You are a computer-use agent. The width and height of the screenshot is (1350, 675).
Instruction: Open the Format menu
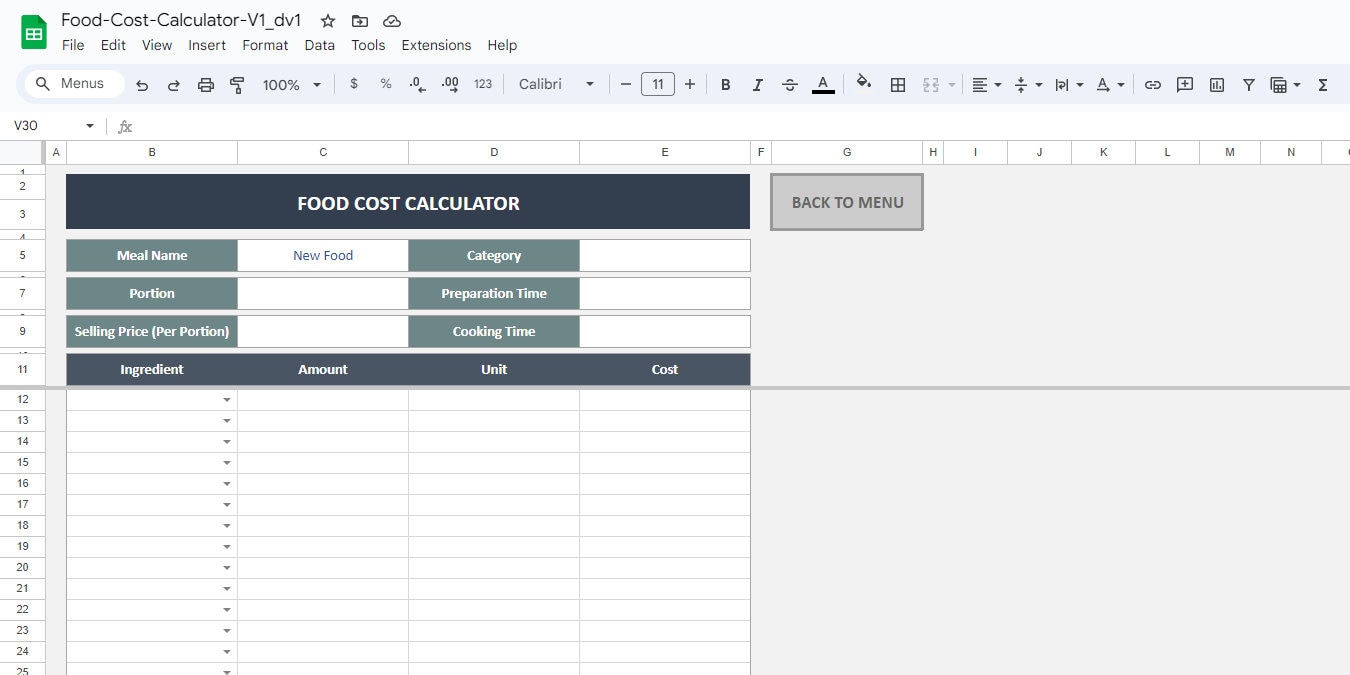tap(265, 45)
